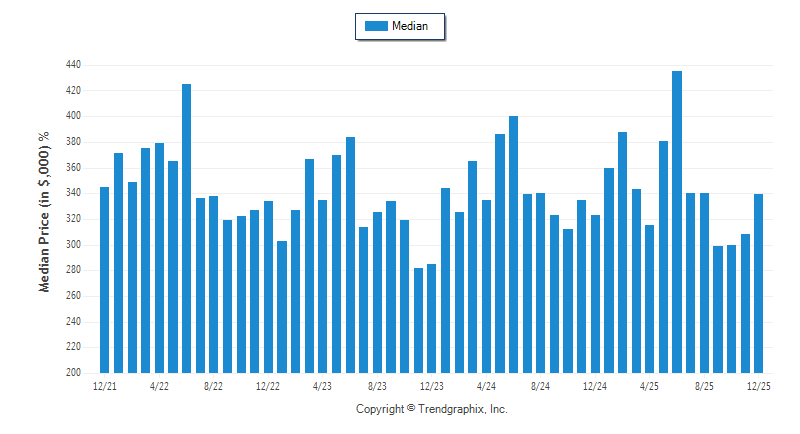
Task: Click the 440 y-axis value
Action: pyautogui.click(x=73, y=65)
